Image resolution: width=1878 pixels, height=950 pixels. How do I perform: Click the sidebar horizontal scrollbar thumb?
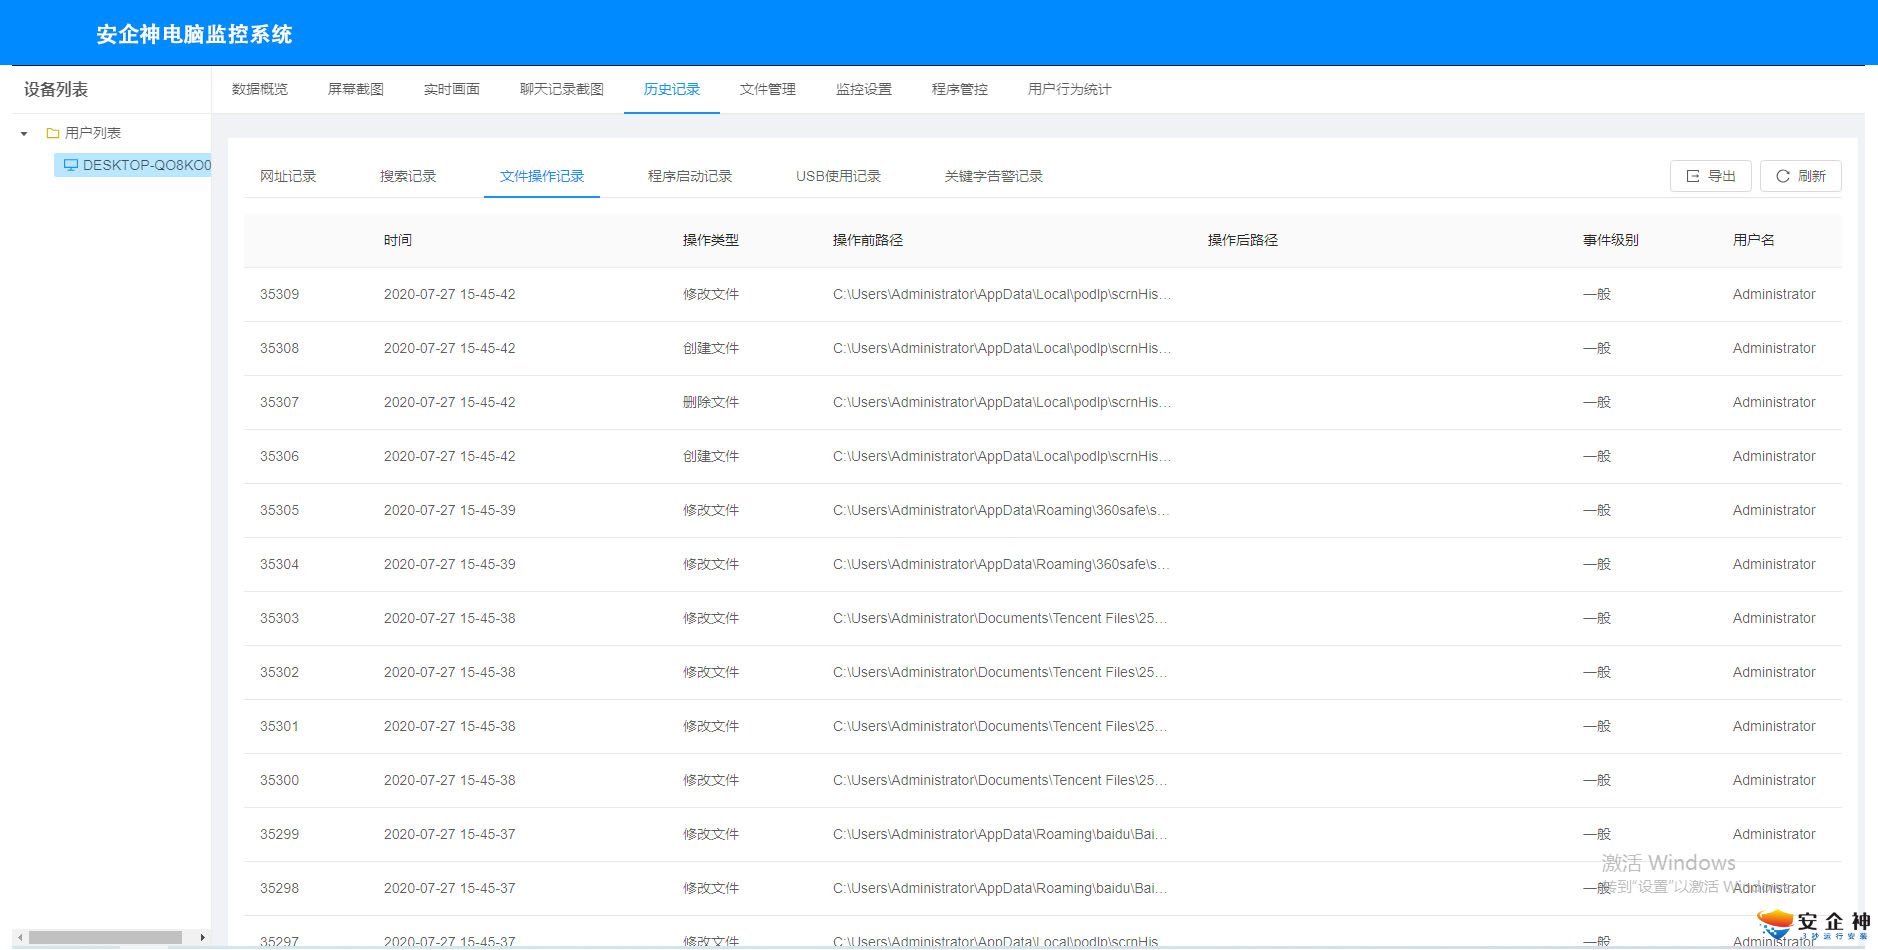coord(105,937)
